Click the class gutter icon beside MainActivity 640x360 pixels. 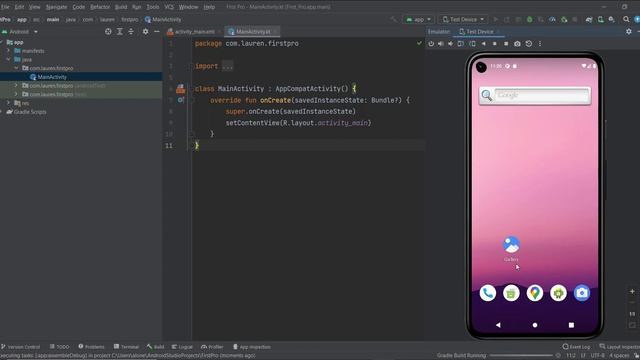point(180,89)
